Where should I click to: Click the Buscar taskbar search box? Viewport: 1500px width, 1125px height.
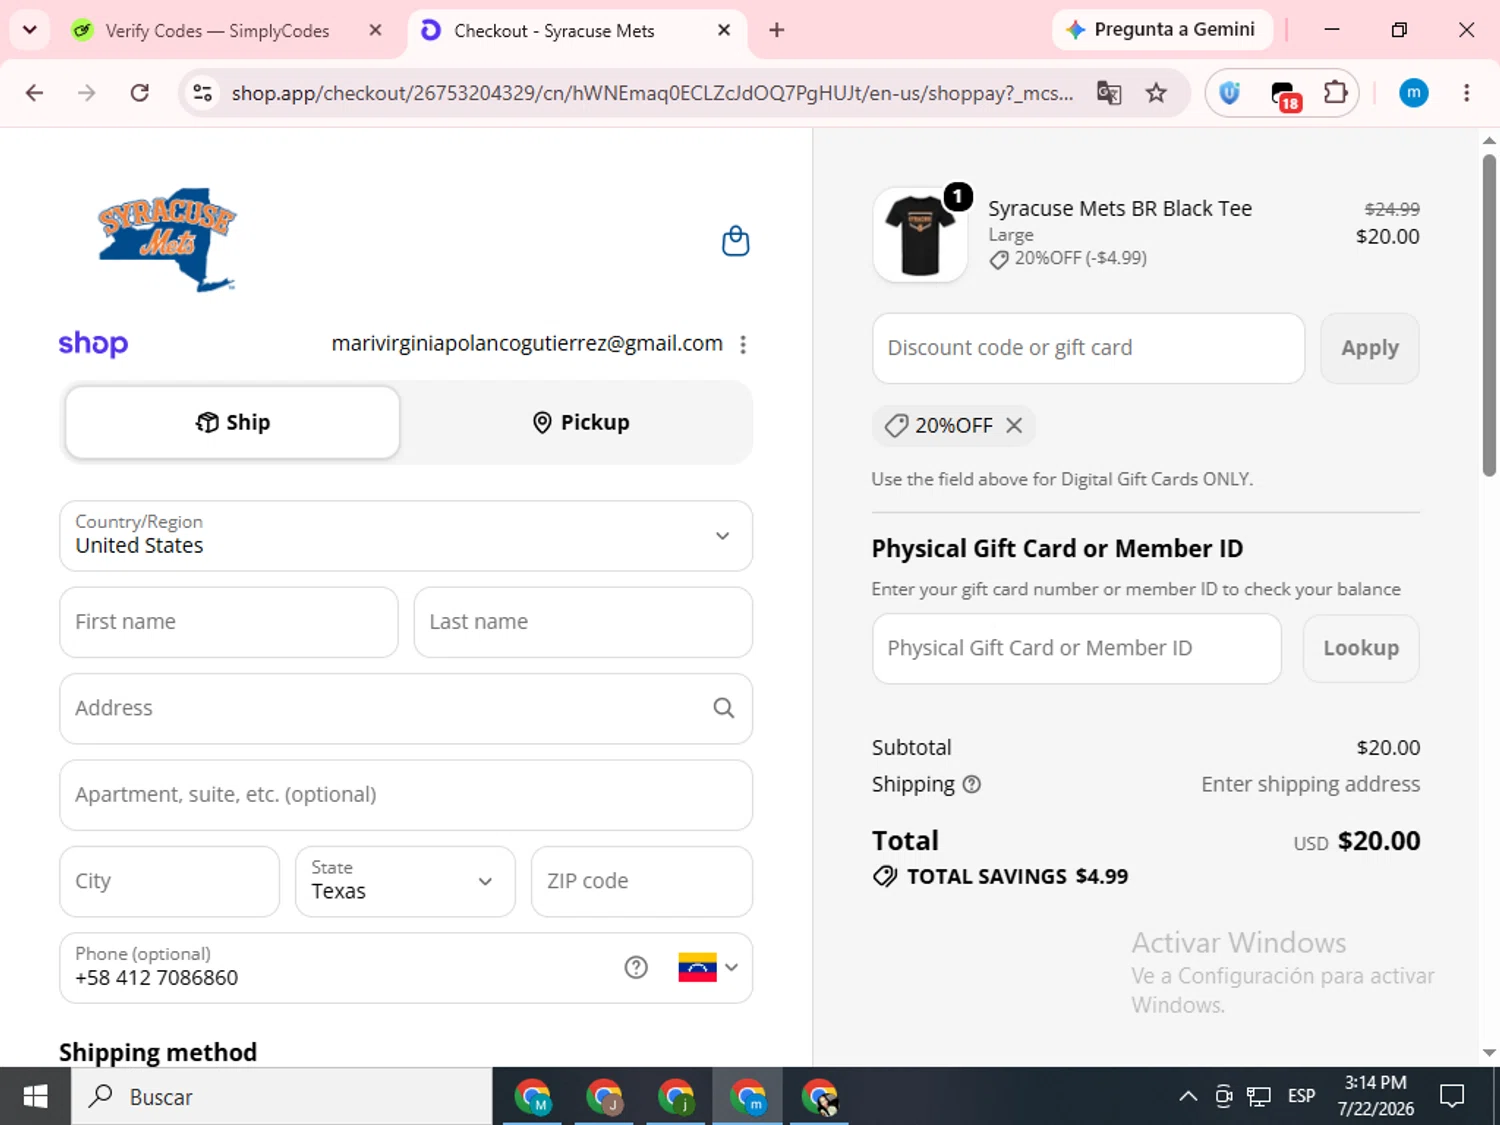pyautogui.click(x=282, y=1096)
